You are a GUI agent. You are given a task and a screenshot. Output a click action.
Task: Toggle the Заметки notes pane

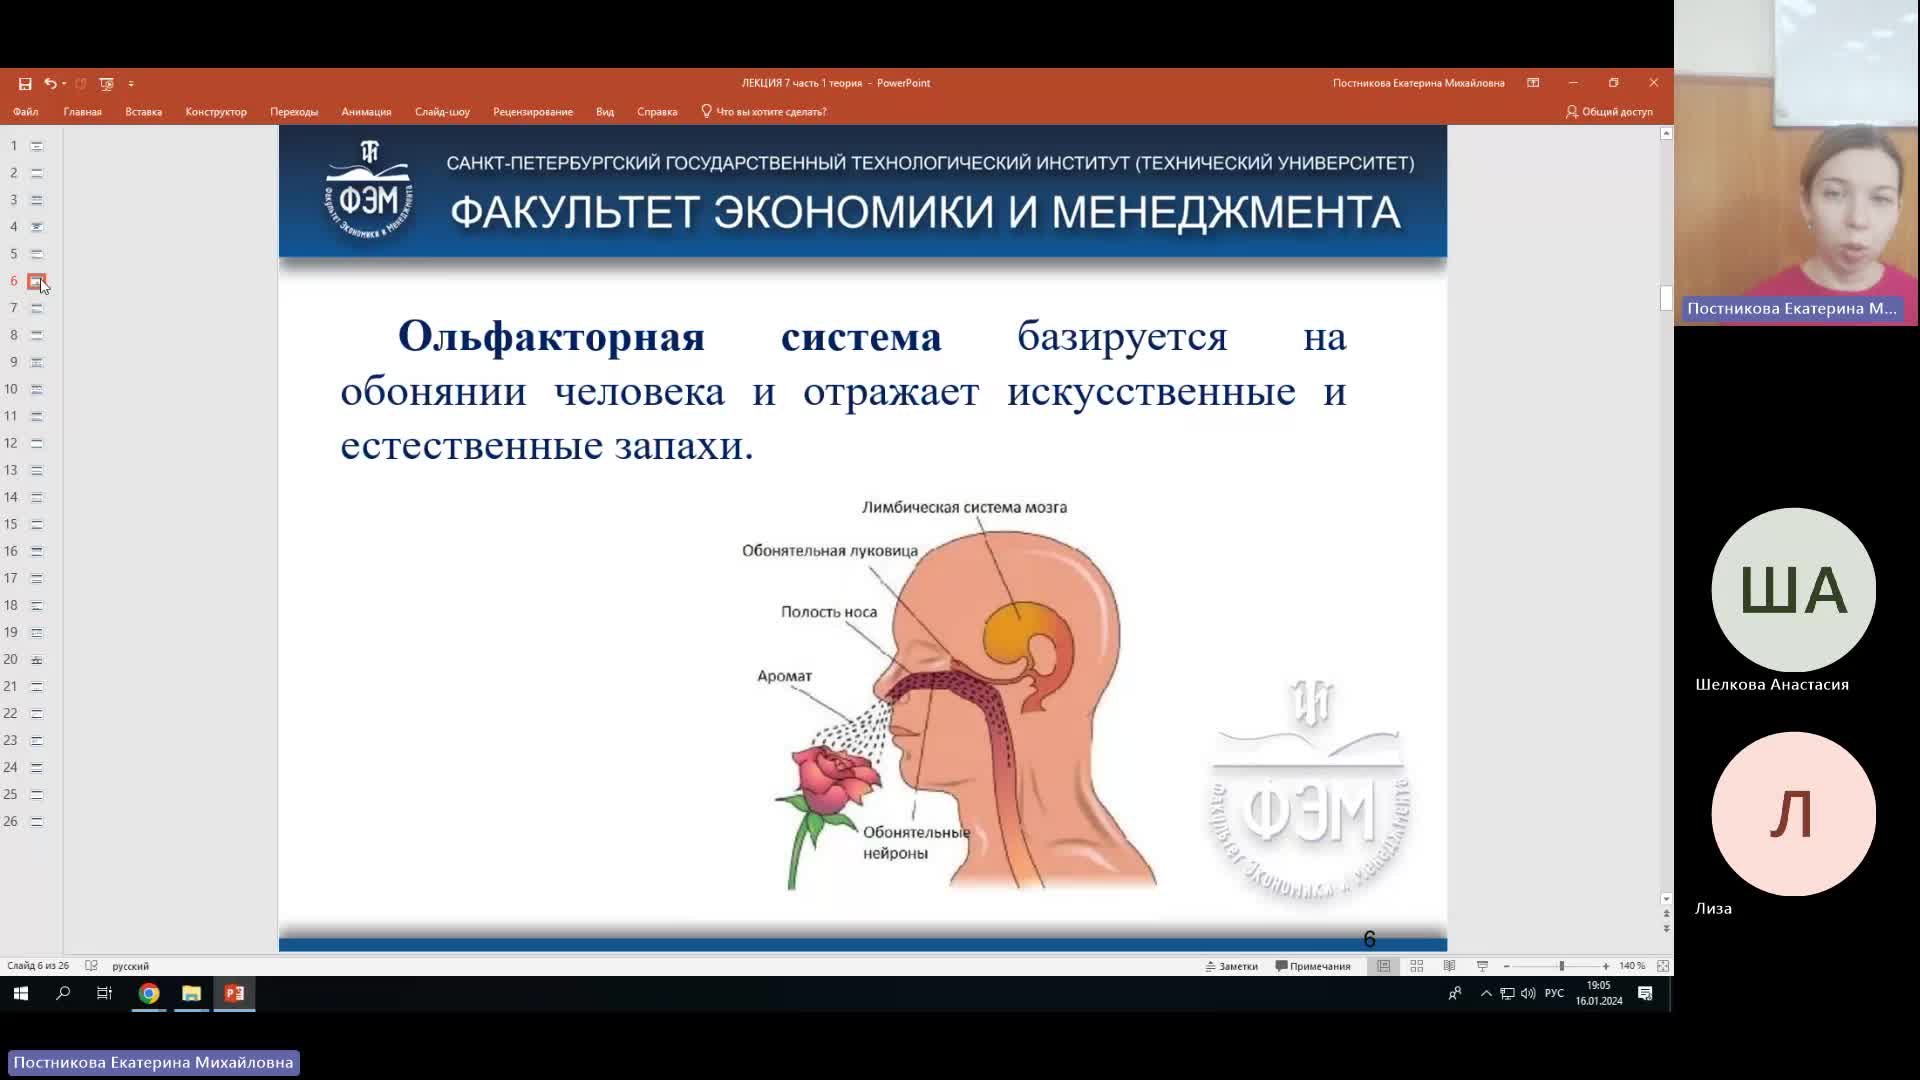pos(1231,966)
